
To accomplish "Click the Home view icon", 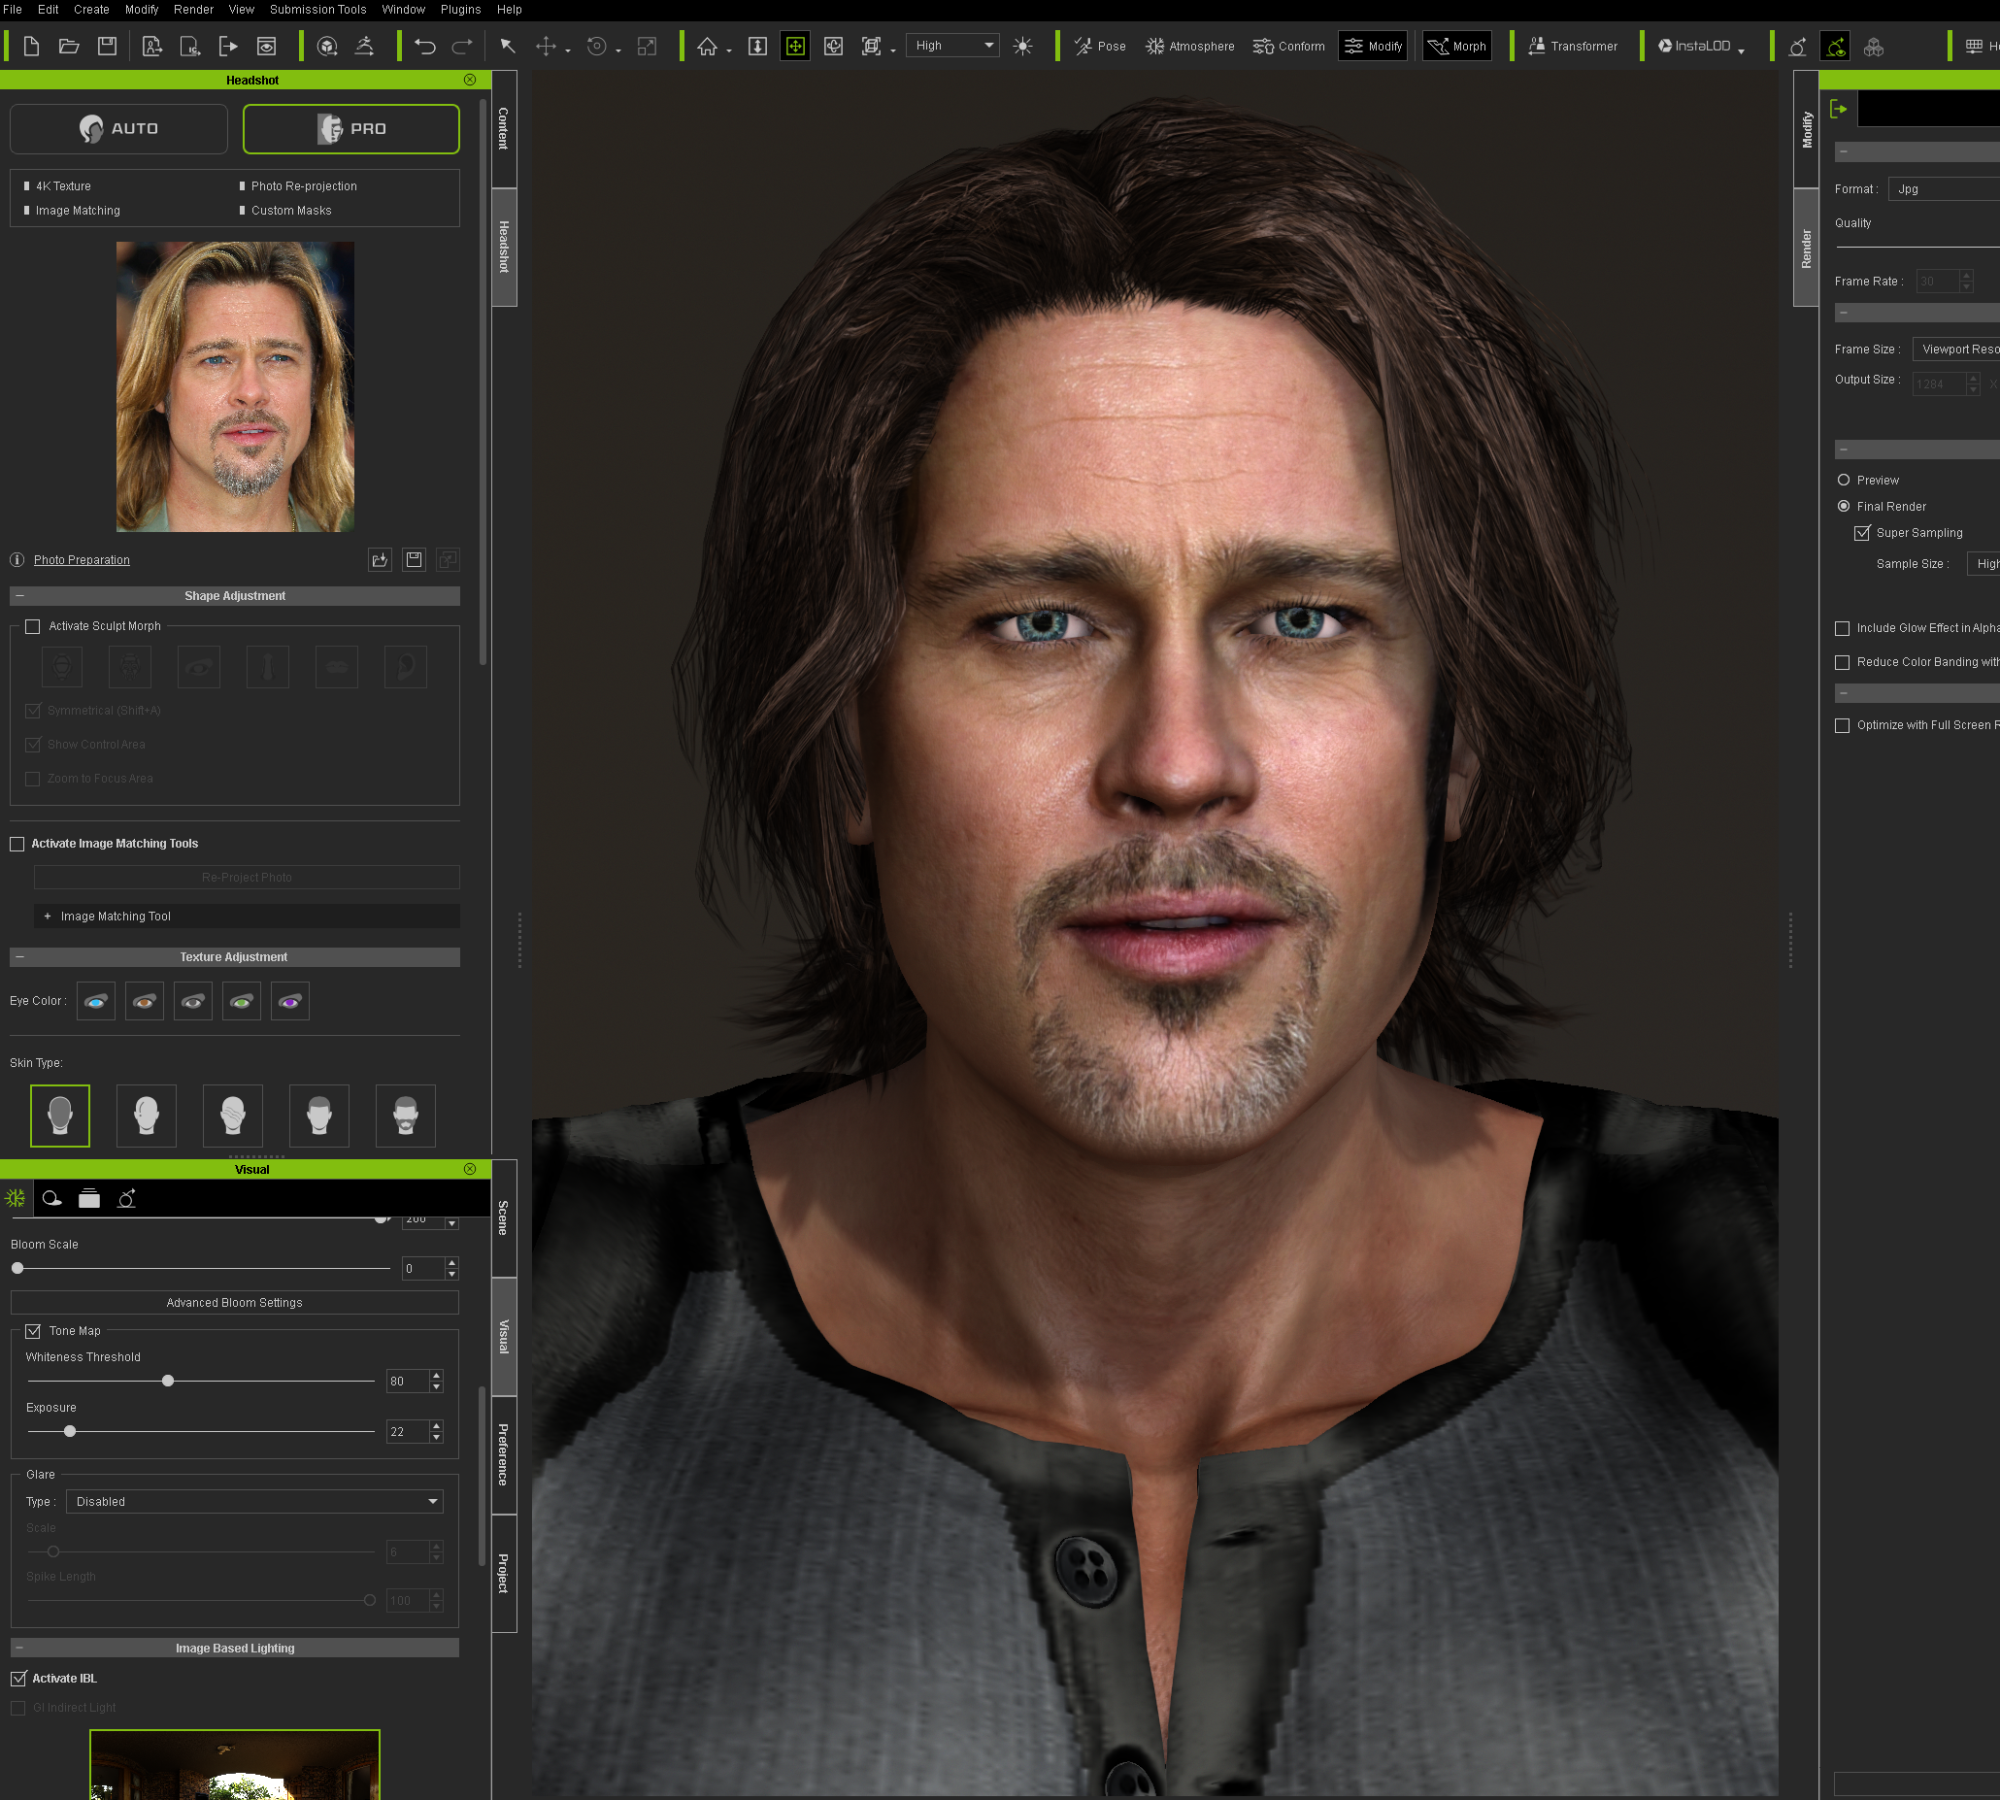I will pyautogui.click(x=707, y=46).
